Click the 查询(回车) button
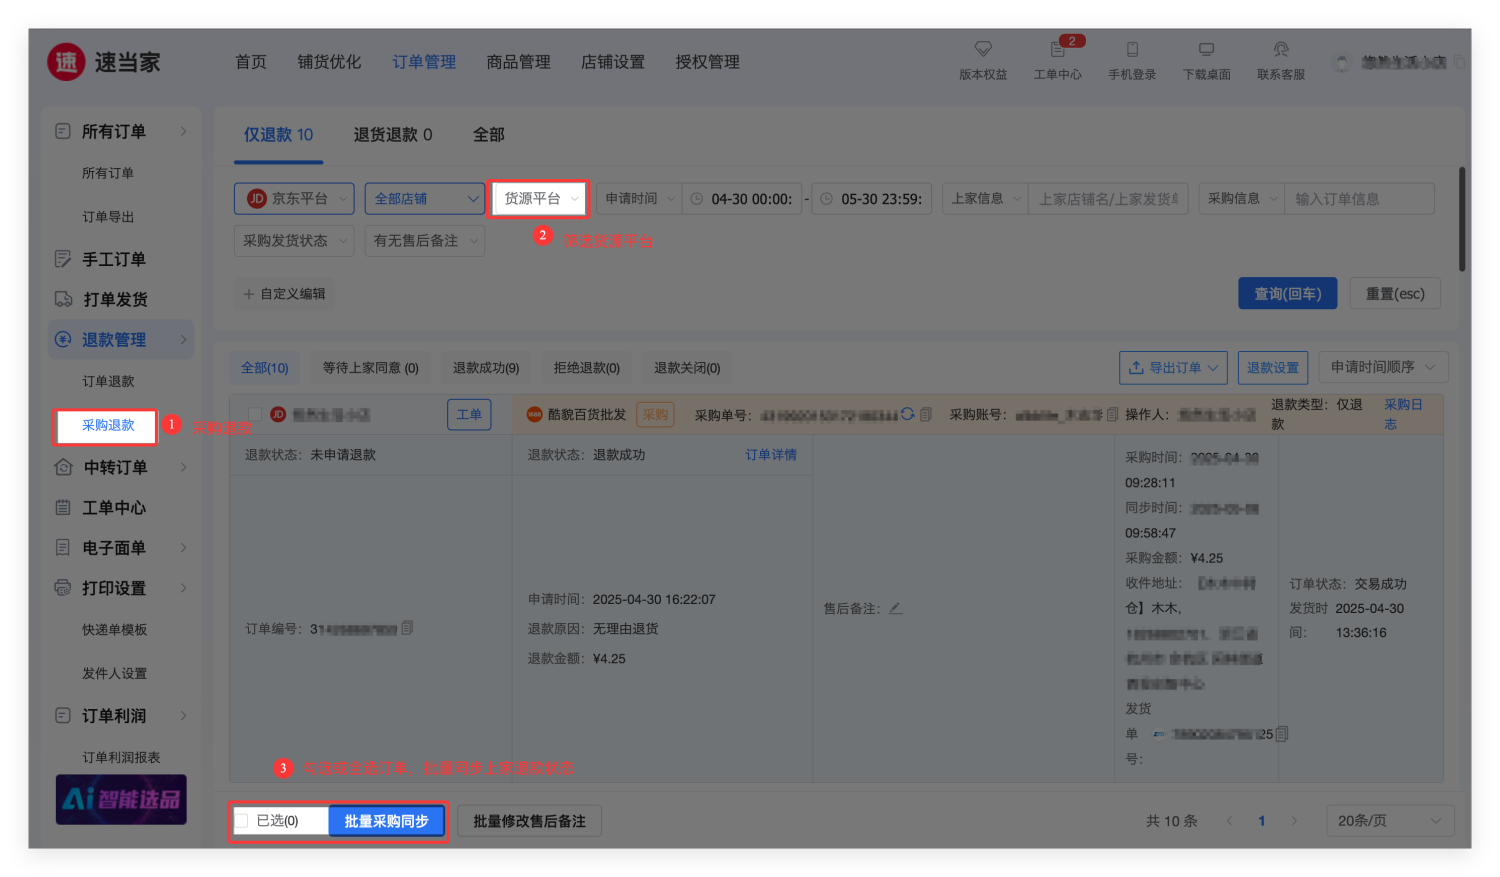 1287,294
